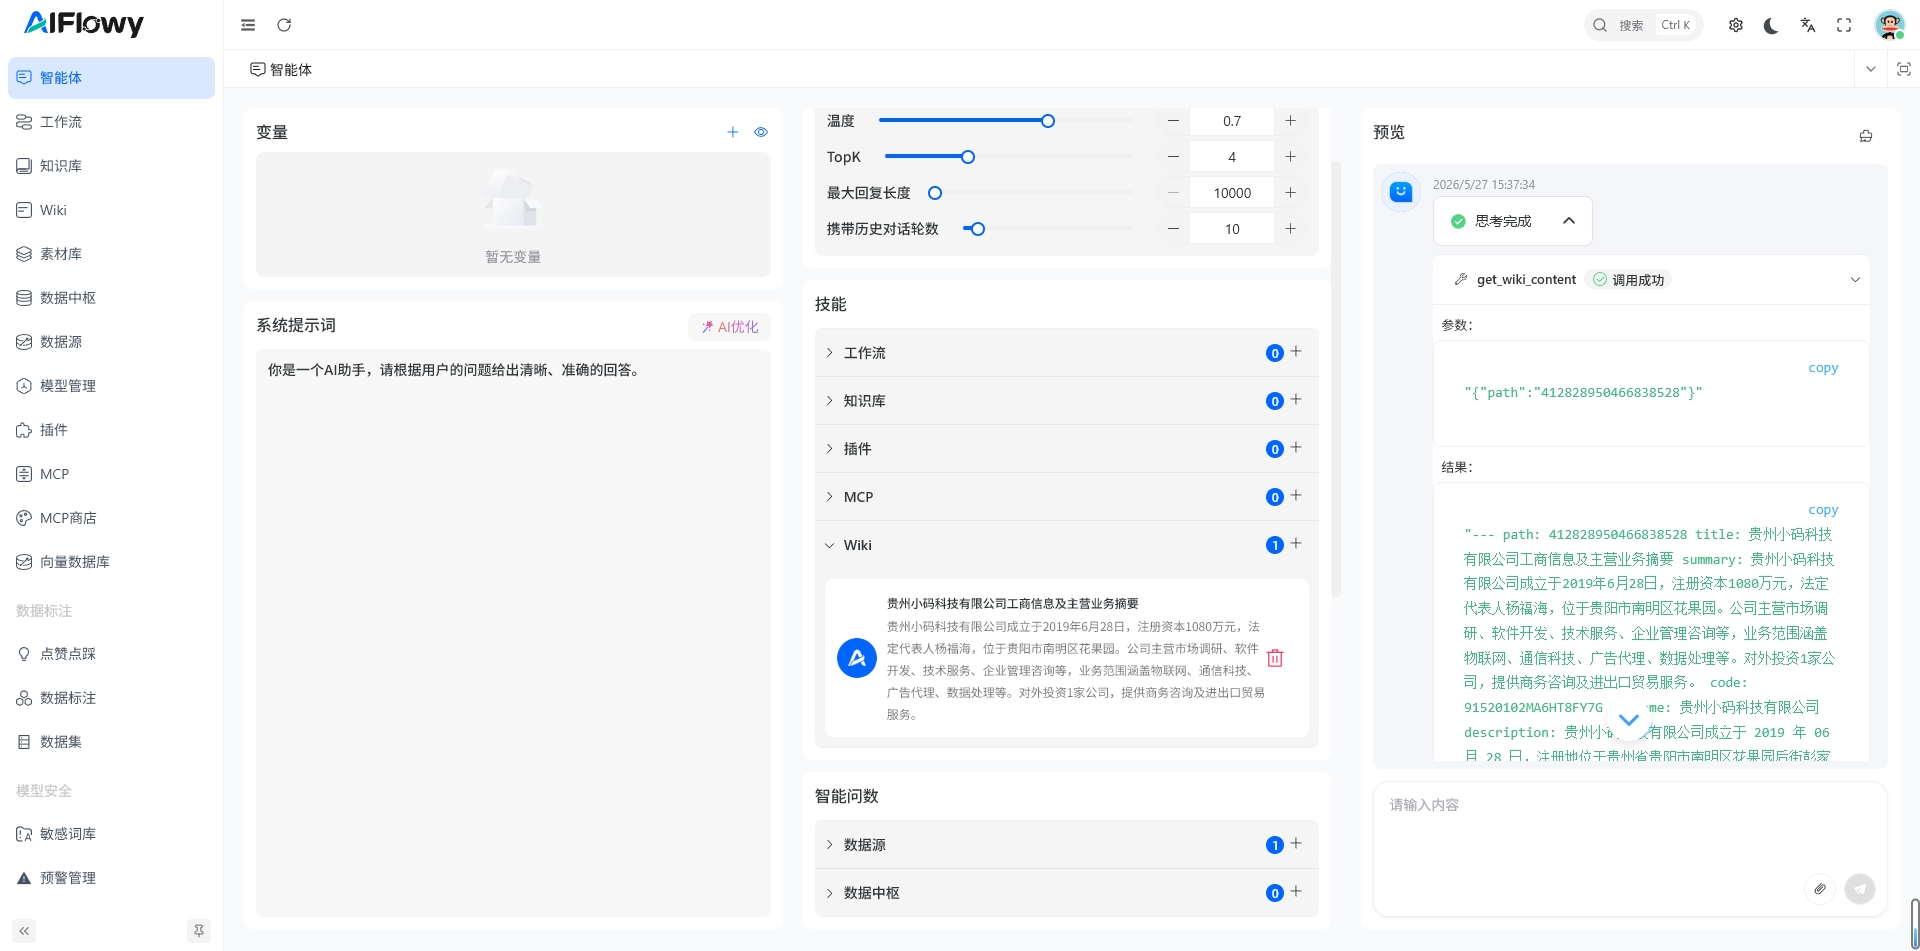This screenshot has height=951, width=1920.
Task: Expand the 数据源 row
Action: (1066, 844)
